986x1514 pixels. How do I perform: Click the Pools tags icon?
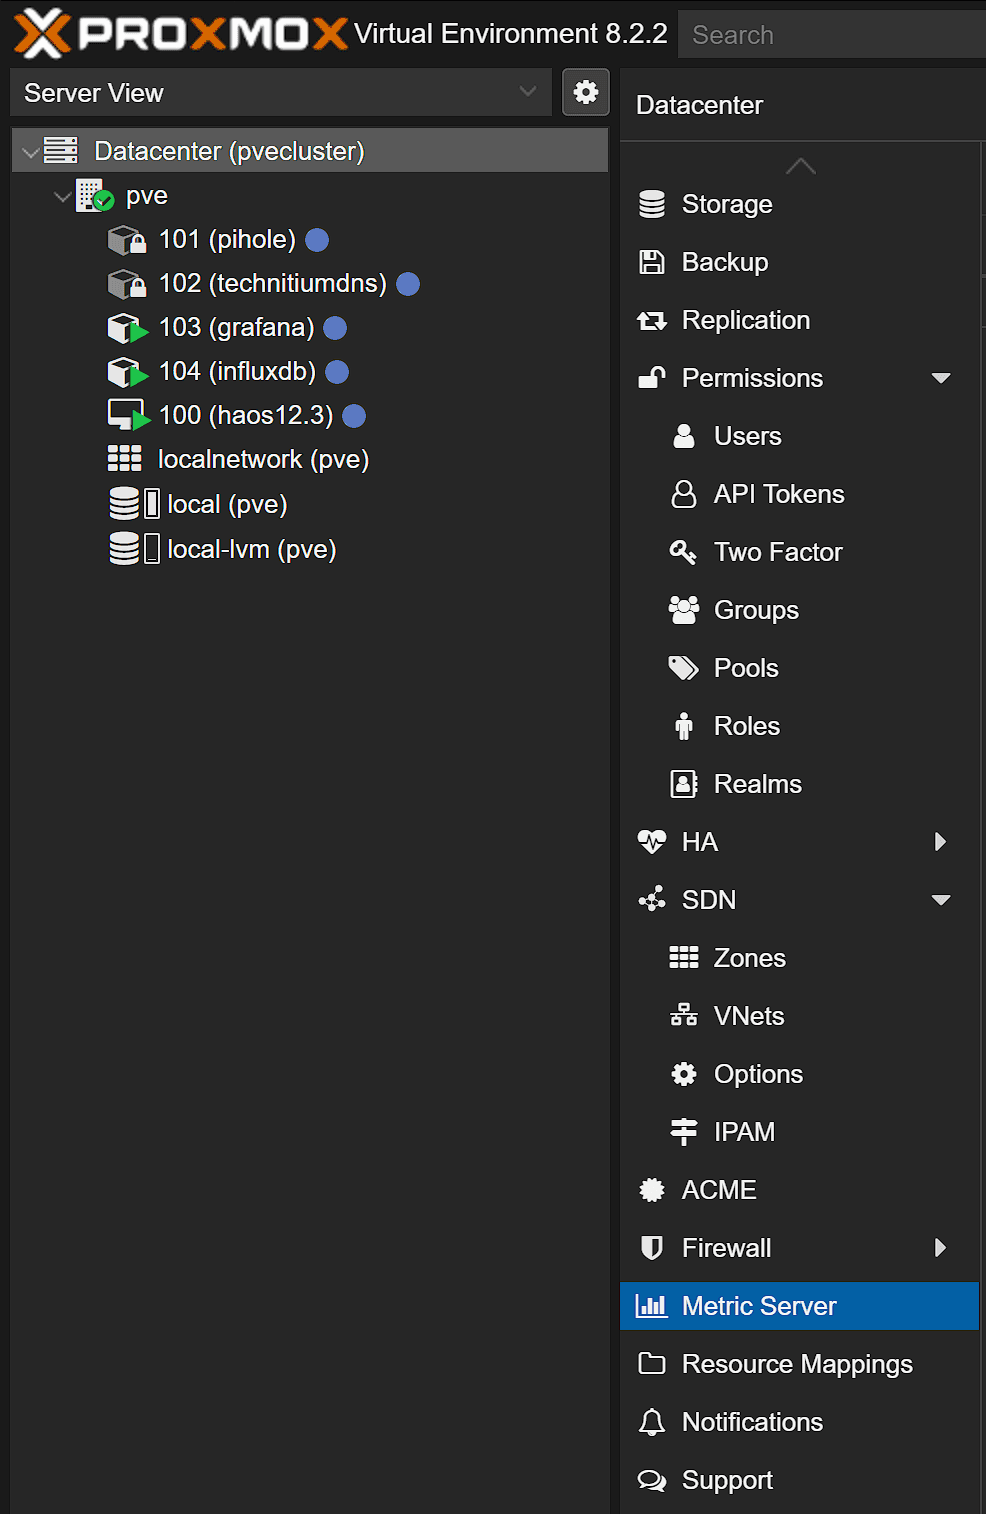tap(684, 668)
